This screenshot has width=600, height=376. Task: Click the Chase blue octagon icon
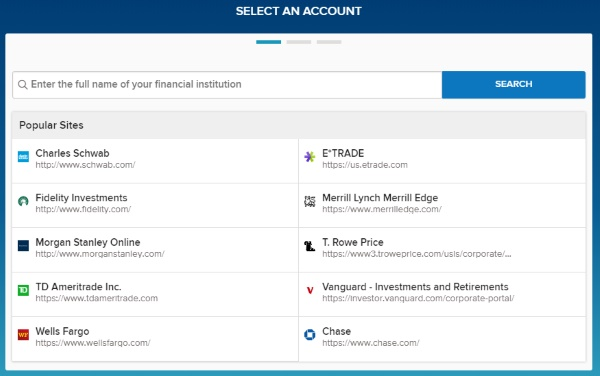[310, 335]
